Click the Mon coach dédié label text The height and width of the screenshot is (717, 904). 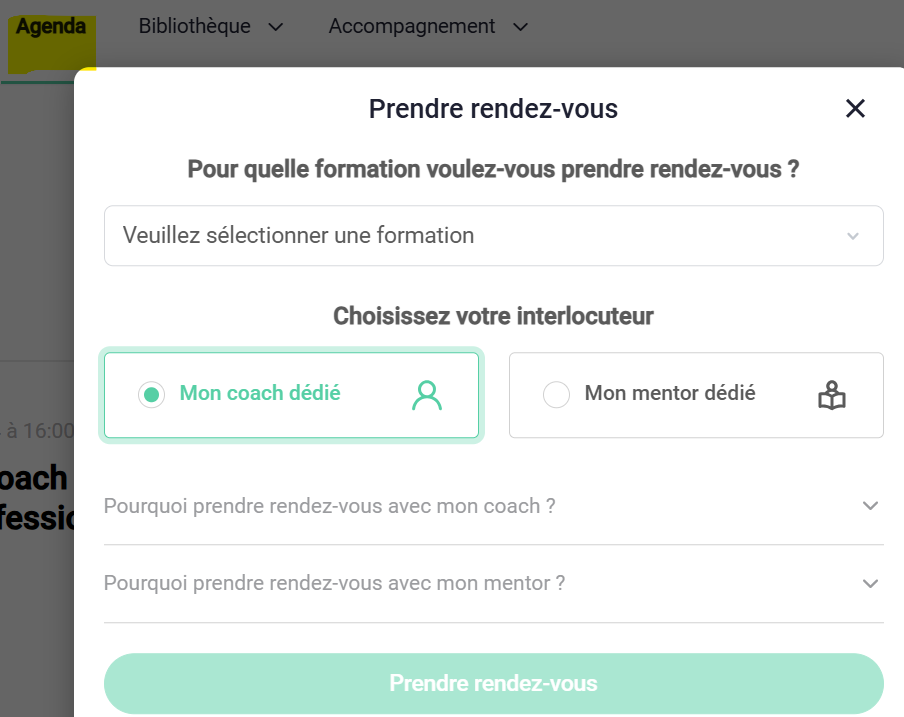pyautogui.click(x=260, y=394)
